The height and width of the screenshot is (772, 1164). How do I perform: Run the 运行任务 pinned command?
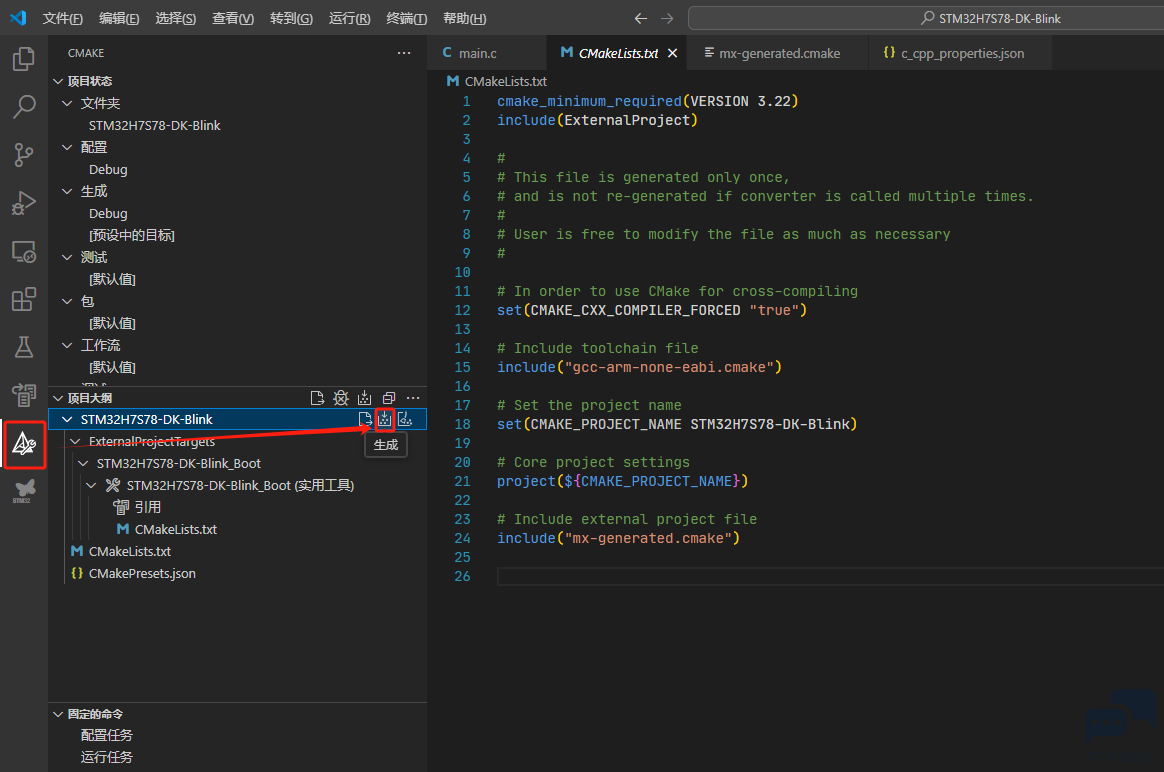(x=106, y=757)
